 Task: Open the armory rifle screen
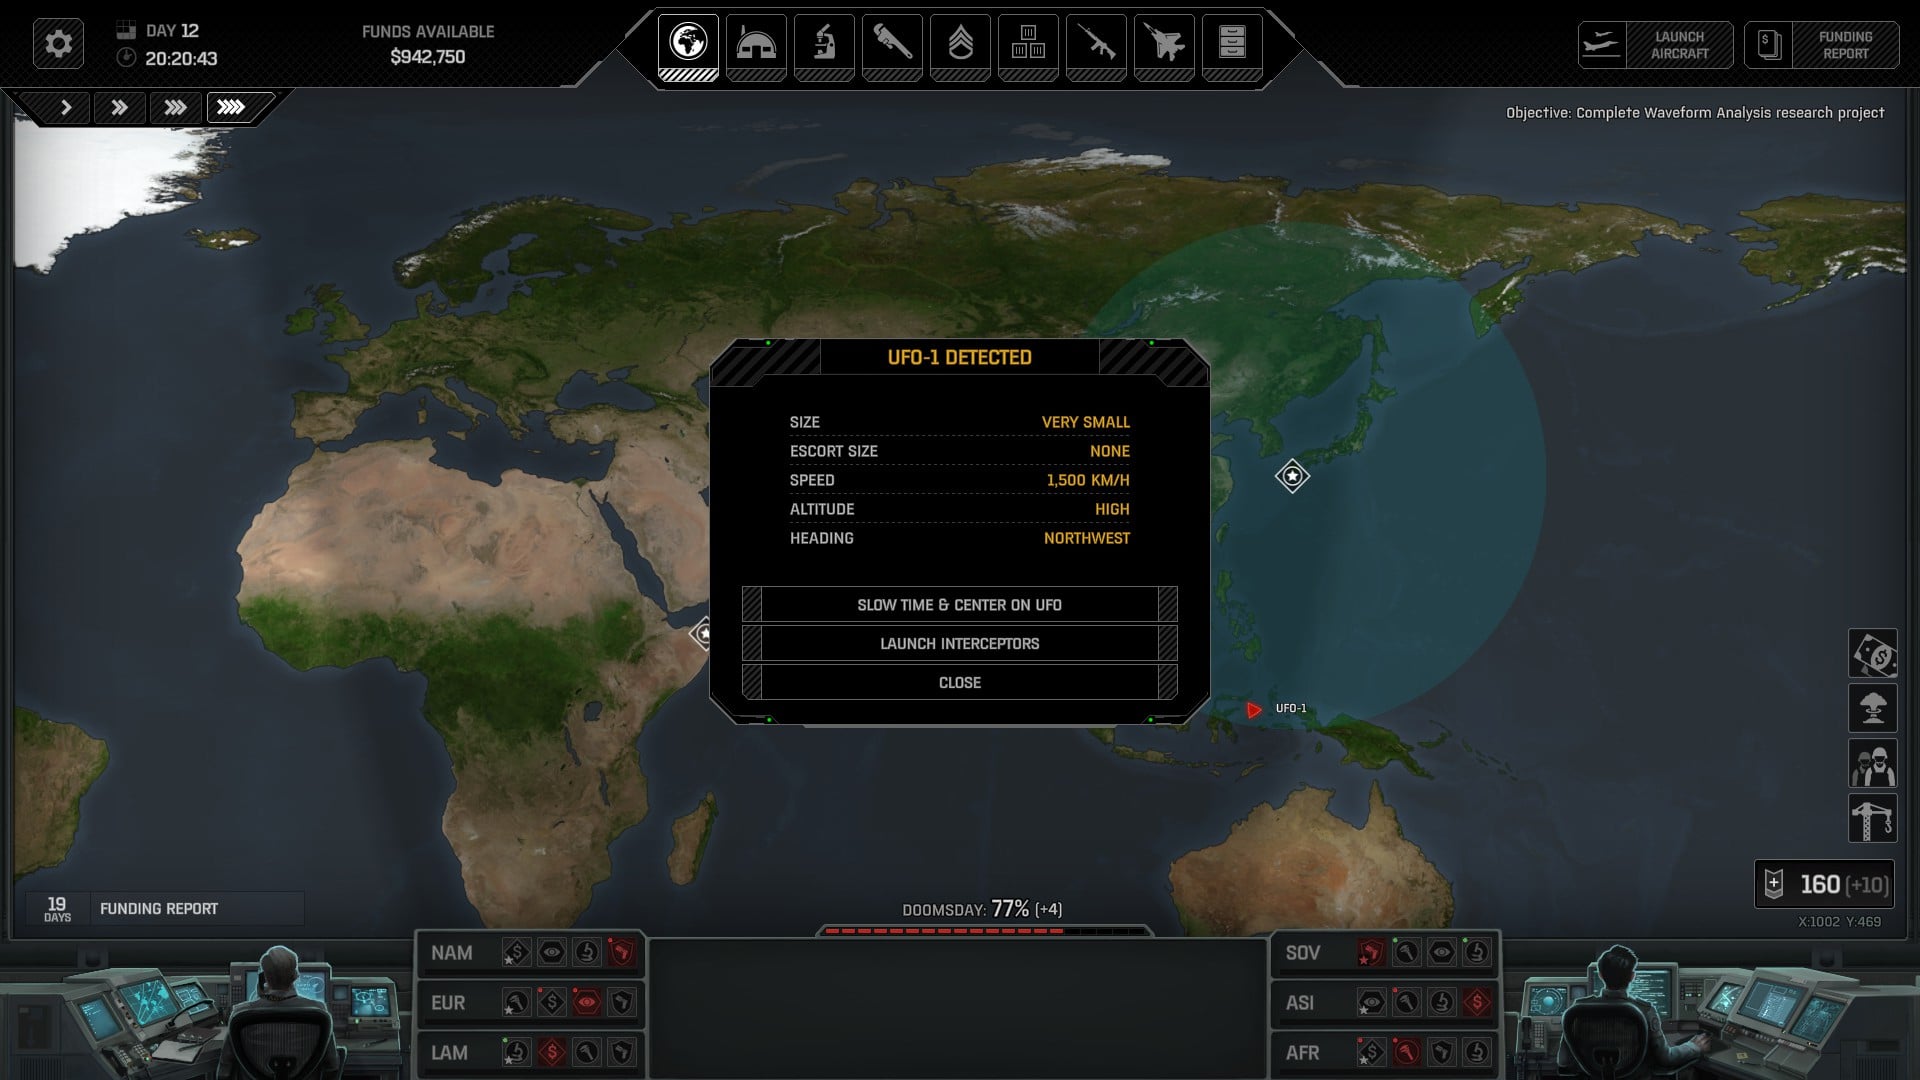point(1096,44)
